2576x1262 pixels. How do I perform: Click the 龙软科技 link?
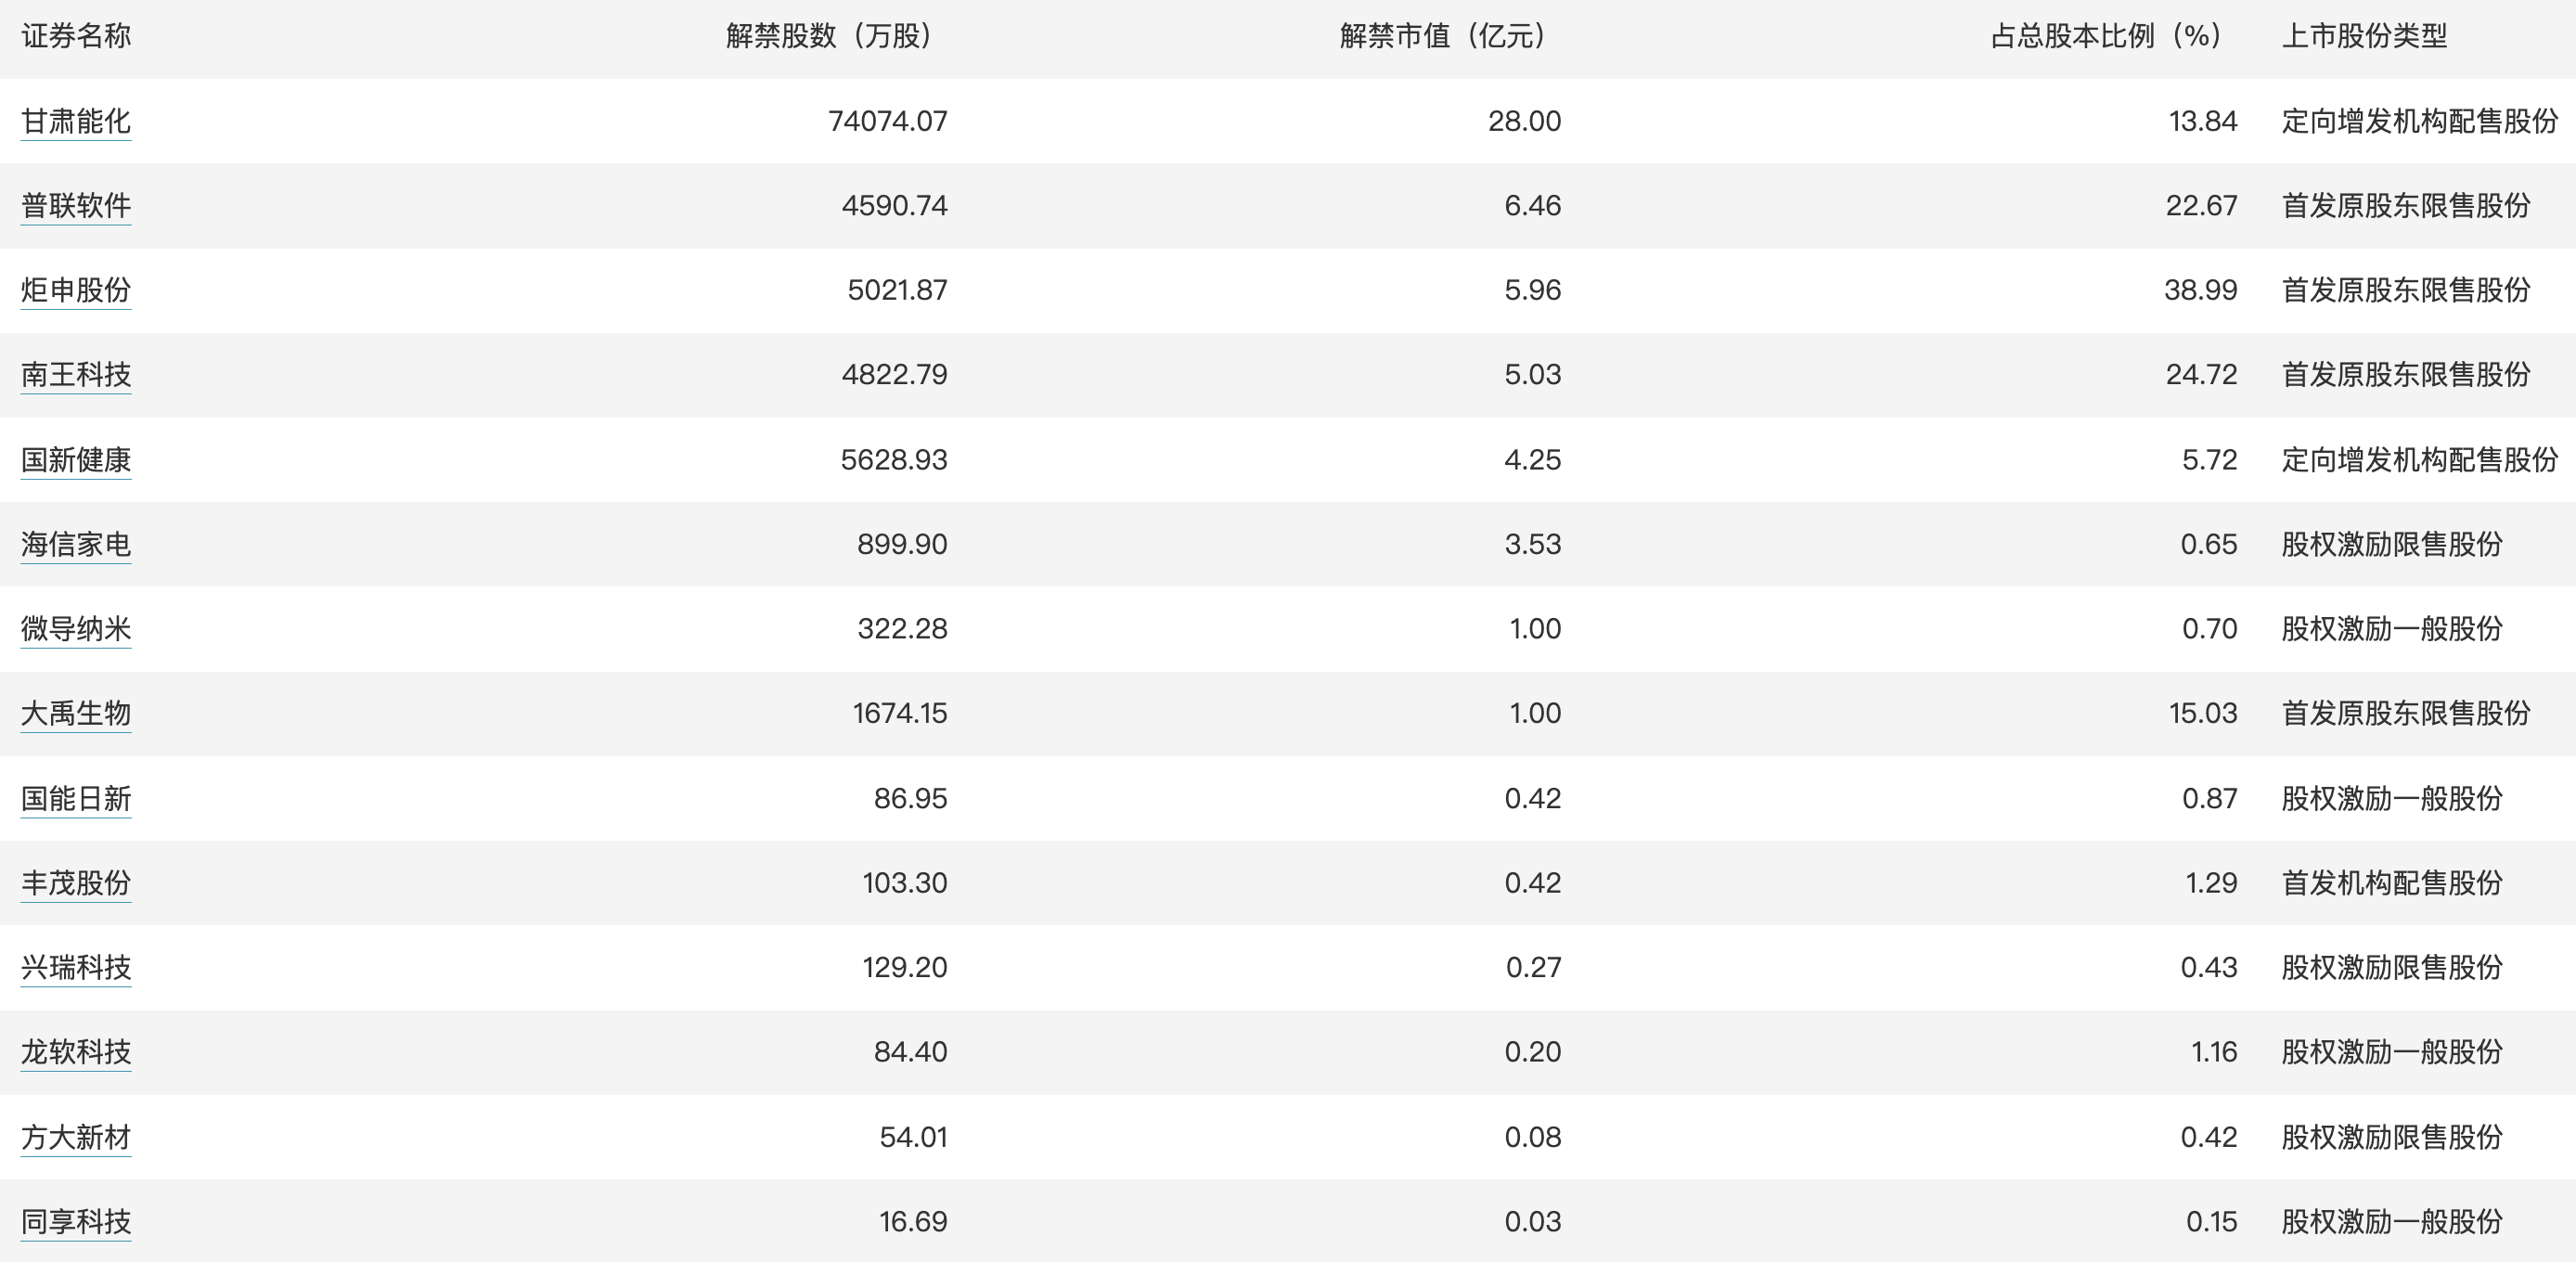76,1052
